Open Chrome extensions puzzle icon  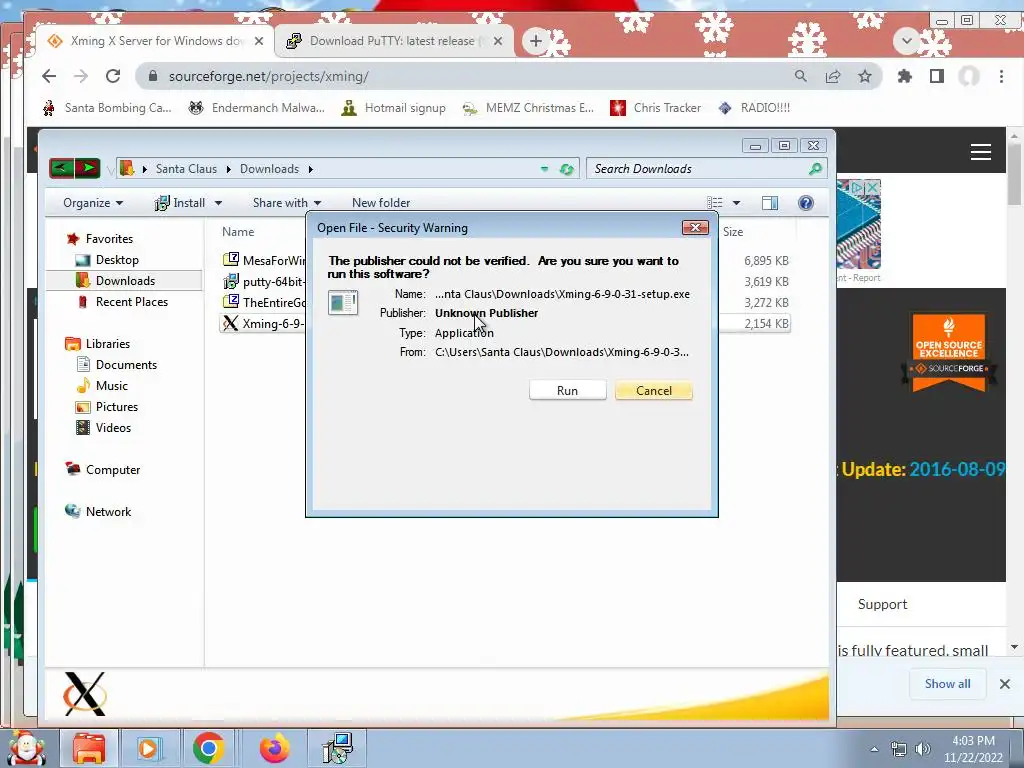(904, 76)
